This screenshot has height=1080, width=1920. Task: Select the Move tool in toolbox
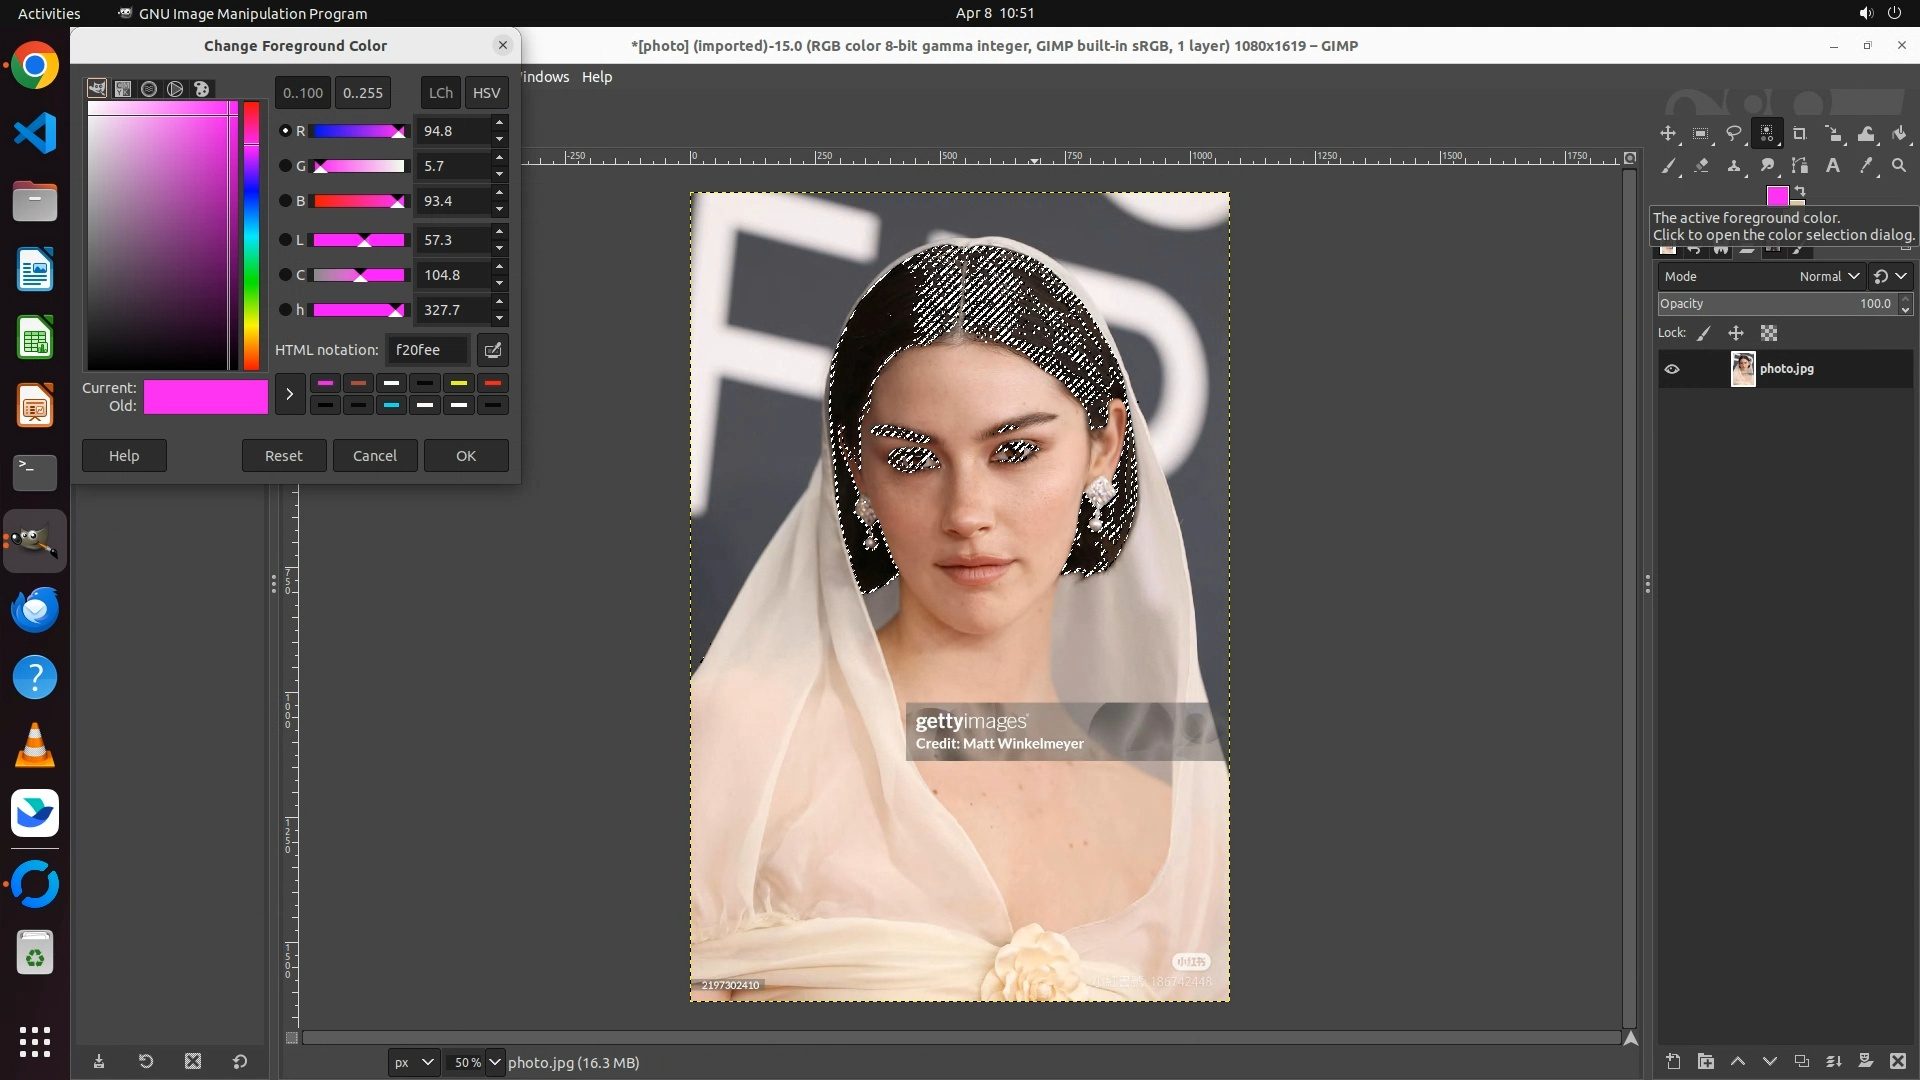1668,134
